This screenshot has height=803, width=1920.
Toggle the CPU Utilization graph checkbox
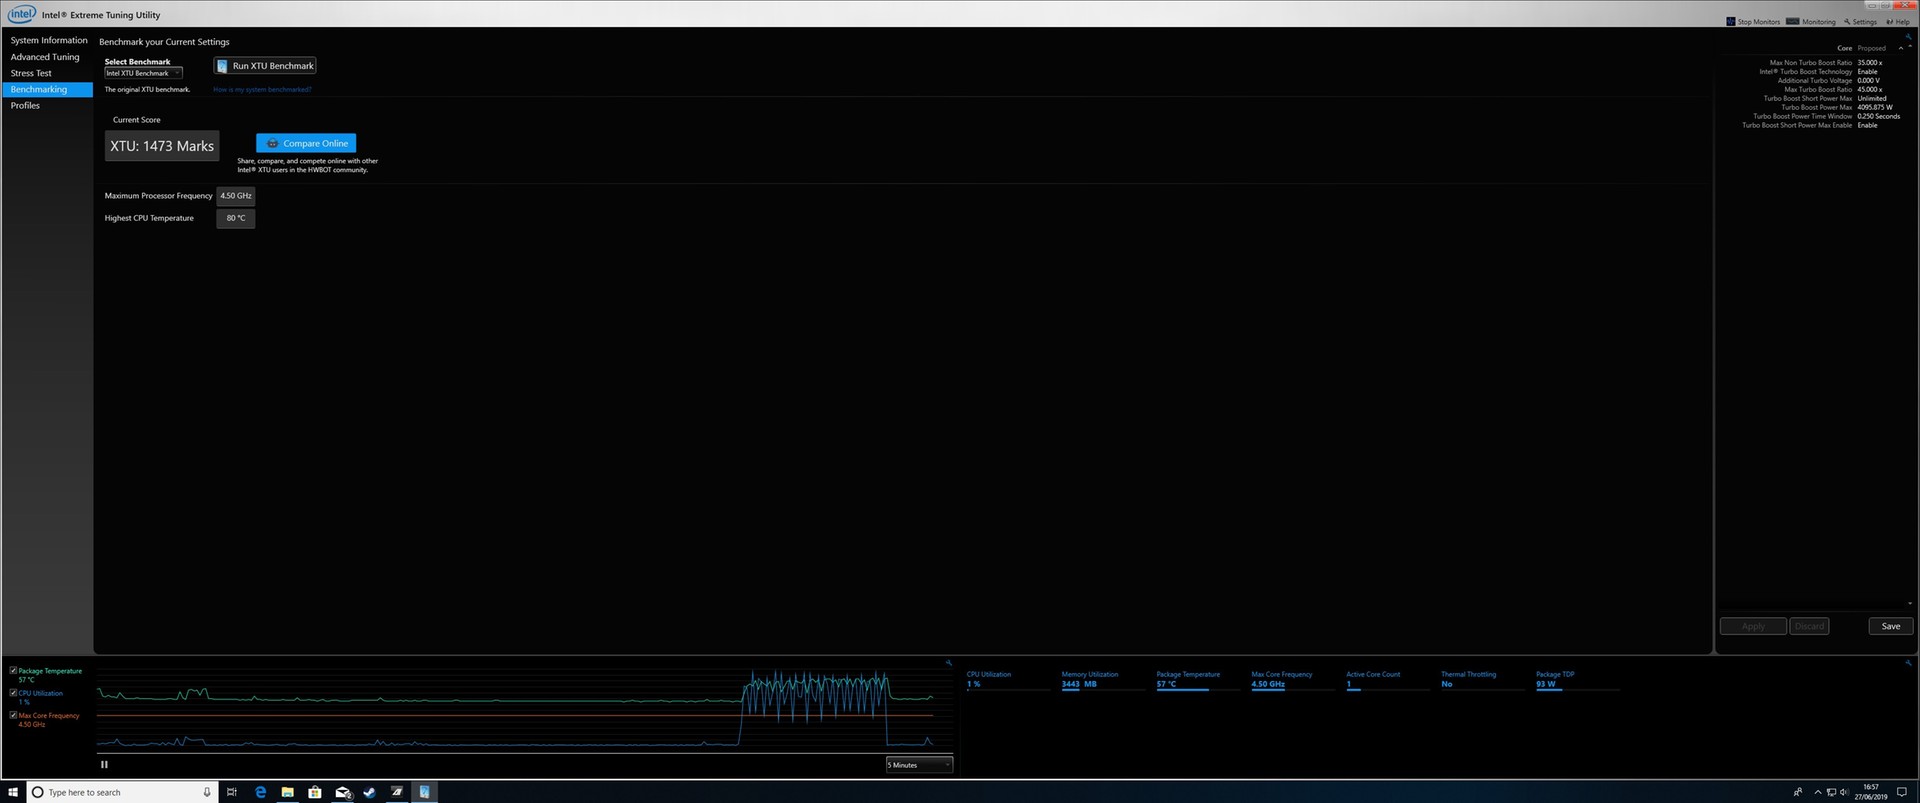(x=13, y=692)
